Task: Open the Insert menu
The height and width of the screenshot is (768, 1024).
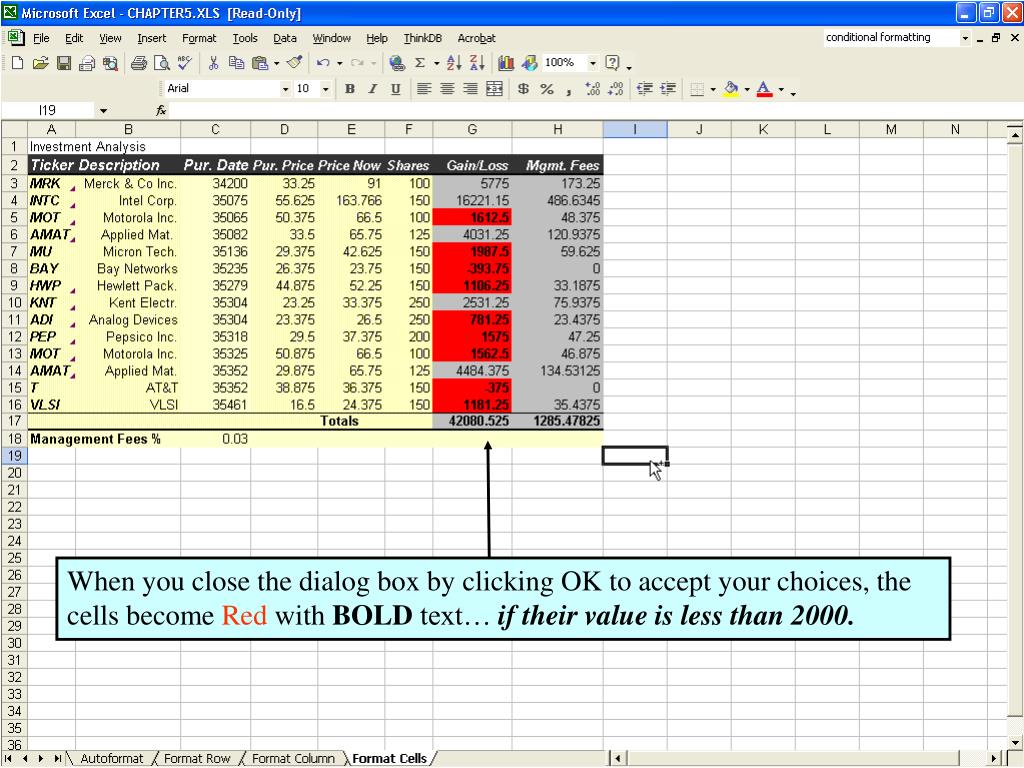Action: pyautogui.click(x=152, y=39)
